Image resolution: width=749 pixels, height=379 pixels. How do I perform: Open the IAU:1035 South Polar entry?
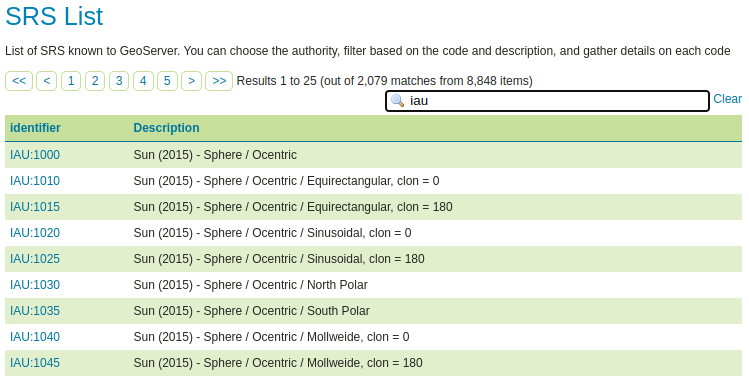pyautogui.click(x=35, y=311)
